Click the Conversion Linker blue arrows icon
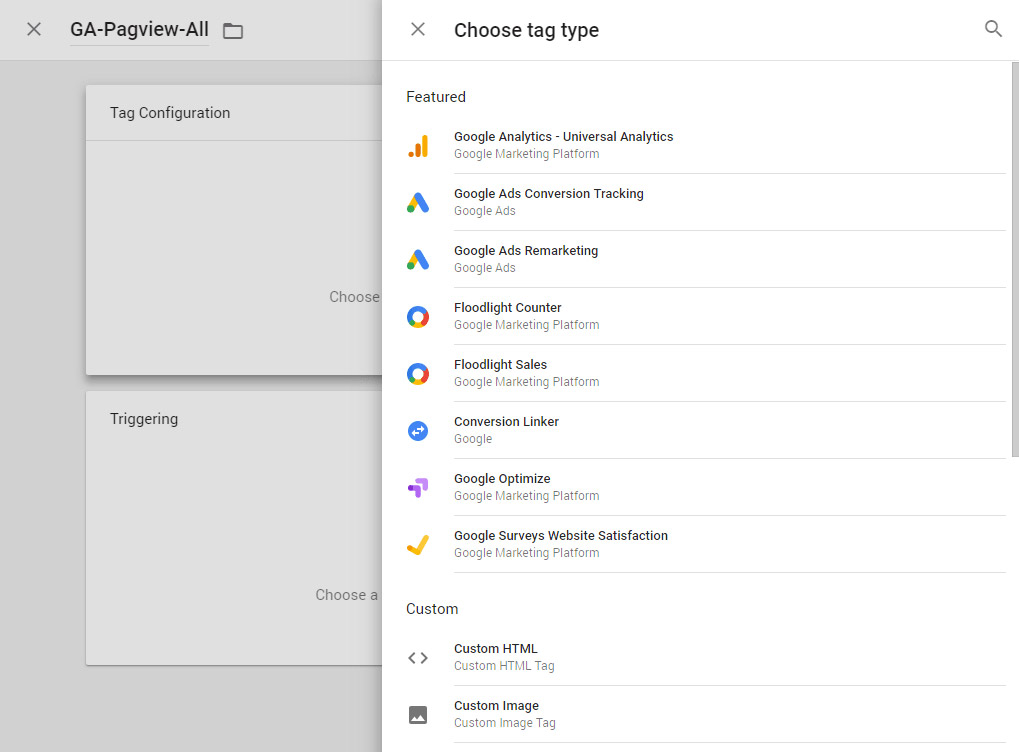 pyautogui.click(x=418, y=430)
